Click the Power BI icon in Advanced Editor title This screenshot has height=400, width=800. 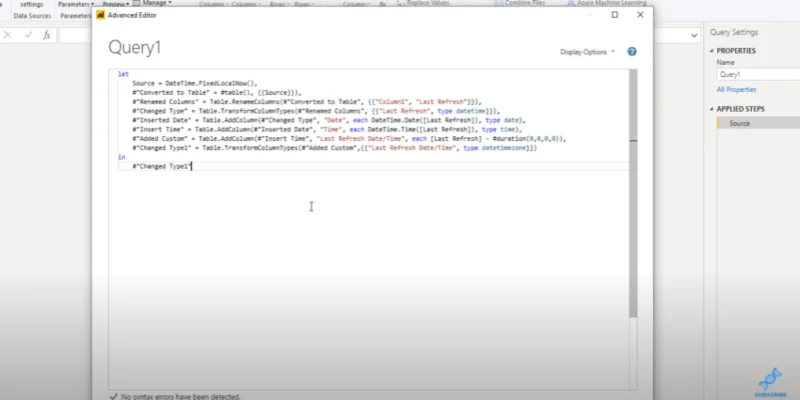[101, 15]
